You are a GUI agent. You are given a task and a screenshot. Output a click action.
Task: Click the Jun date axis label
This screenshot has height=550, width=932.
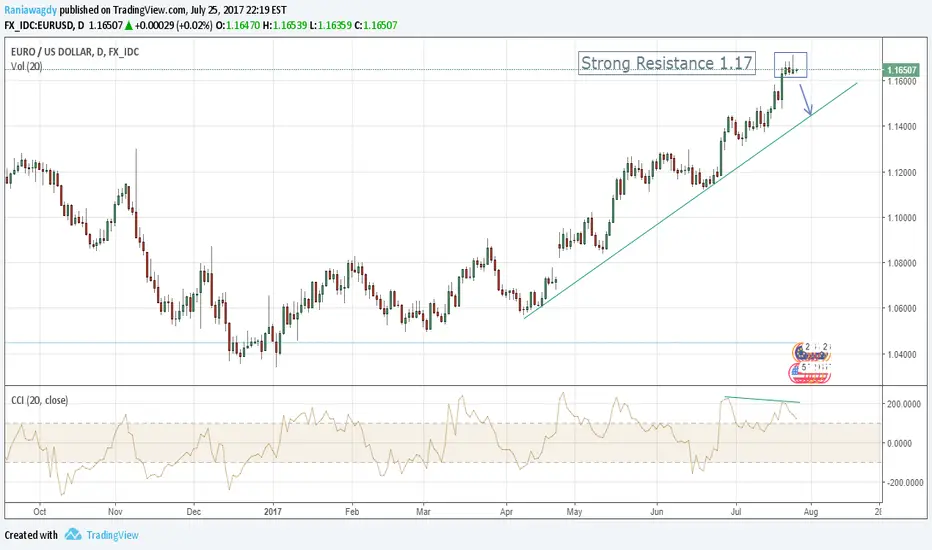657,511
